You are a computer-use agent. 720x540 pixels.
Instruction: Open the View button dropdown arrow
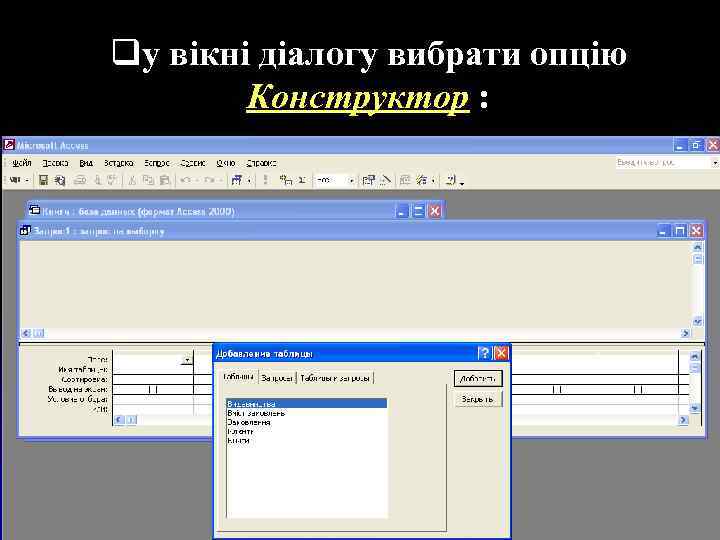coord(27,180)
